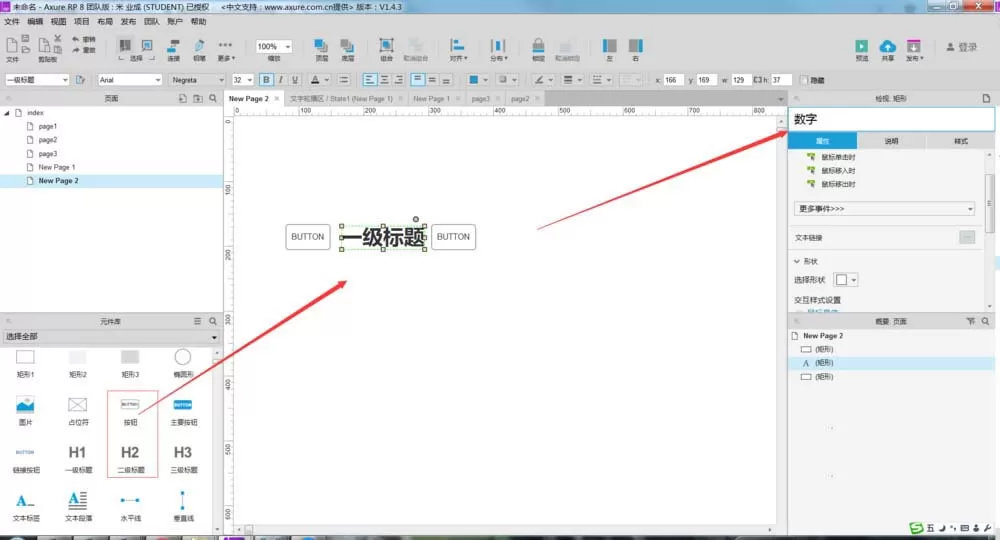Open the 更多事件>>> dropdown
Image resolution: width=1000 pixels, height=540 pixels.
[885, 208]
